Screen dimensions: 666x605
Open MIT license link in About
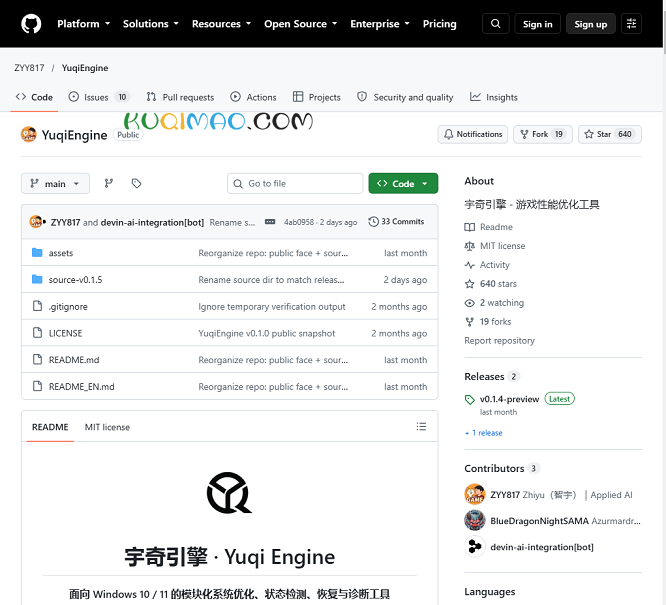[x=495, y=246]
